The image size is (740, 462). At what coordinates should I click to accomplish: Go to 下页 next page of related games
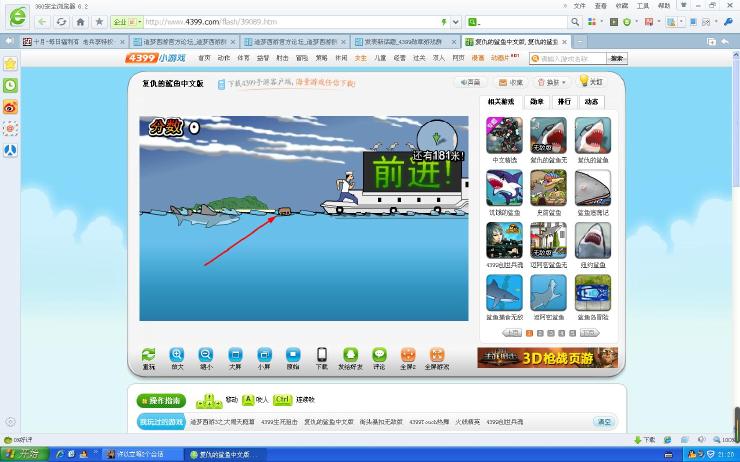(589, 333)
